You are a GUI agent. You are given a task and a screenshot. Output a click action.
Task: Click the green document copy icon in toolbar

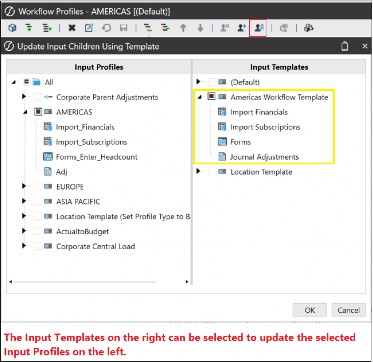click(284, 28)
